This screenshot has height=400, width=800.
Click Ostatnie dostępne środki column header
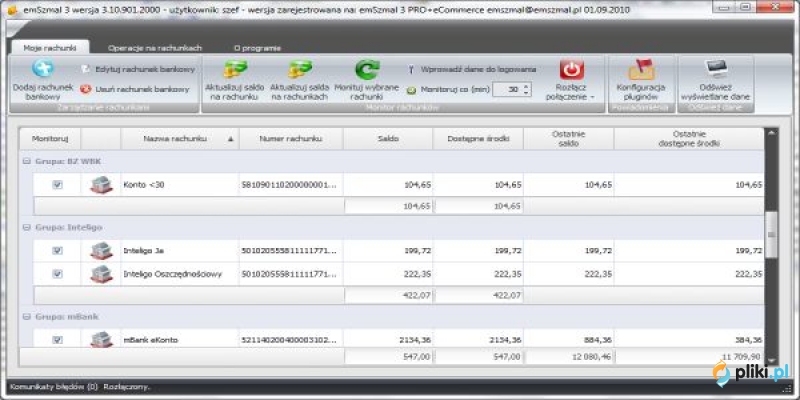pos(689,138)
